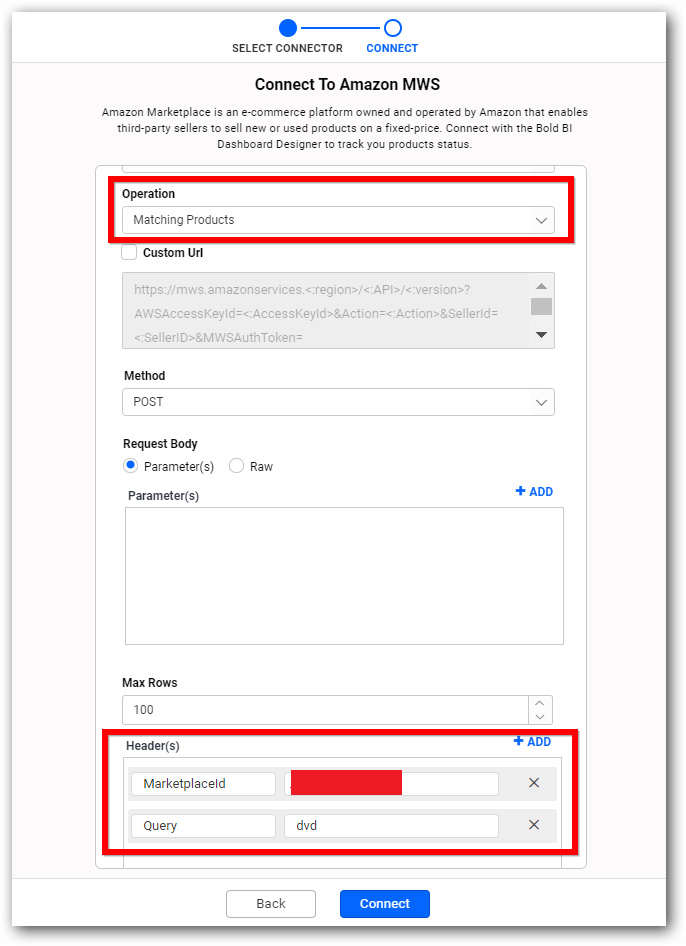This screenshot has height=946, width=686.
Task: Add a new request body parameter
Action: [x=534, y=492]
